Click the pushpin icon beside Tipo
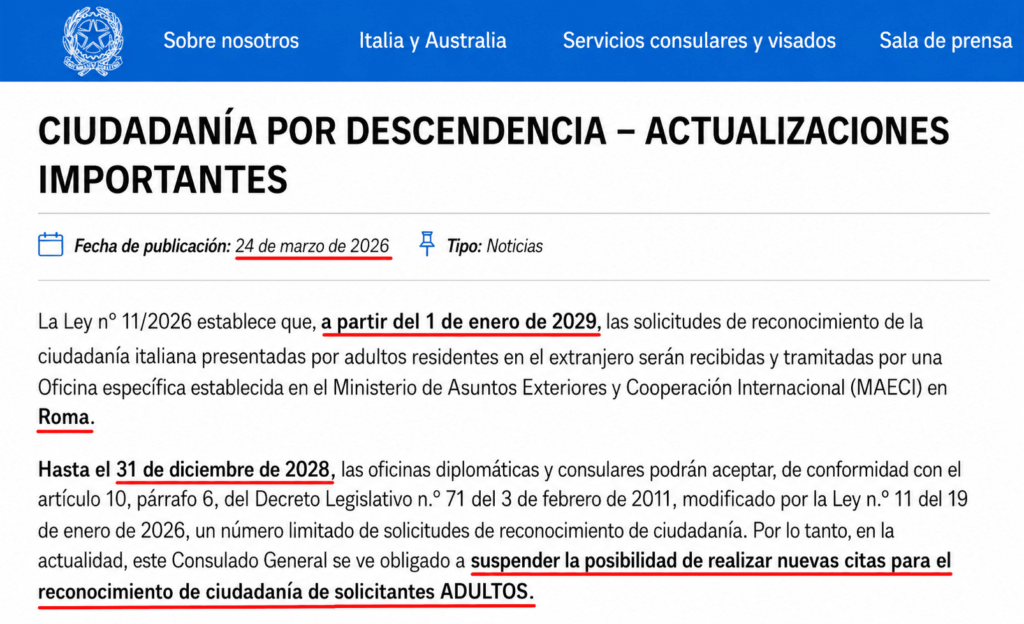 426,243
